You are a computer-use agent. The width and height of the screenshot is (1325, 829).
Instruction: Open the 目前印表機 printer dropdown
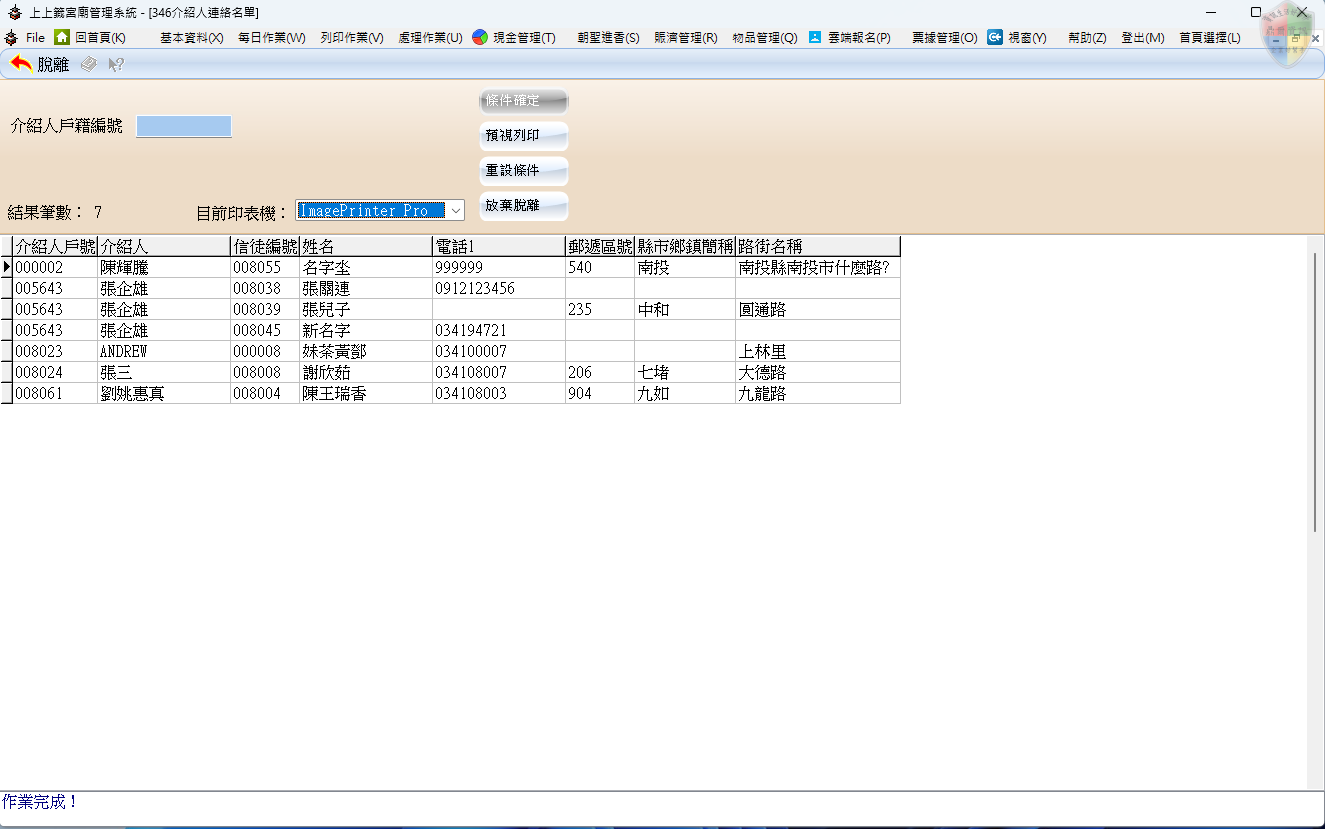coord(456,210)
